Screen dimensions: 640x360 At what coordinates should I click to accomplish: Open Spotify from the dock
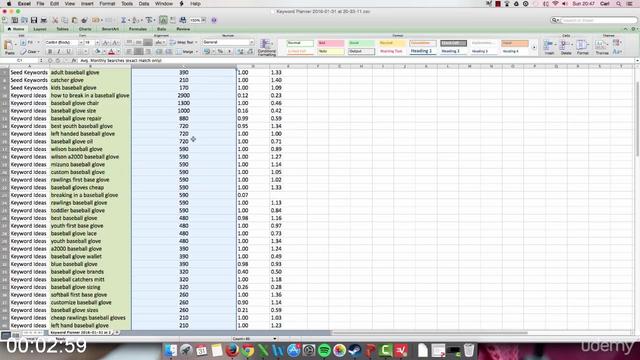click(324, 350)
